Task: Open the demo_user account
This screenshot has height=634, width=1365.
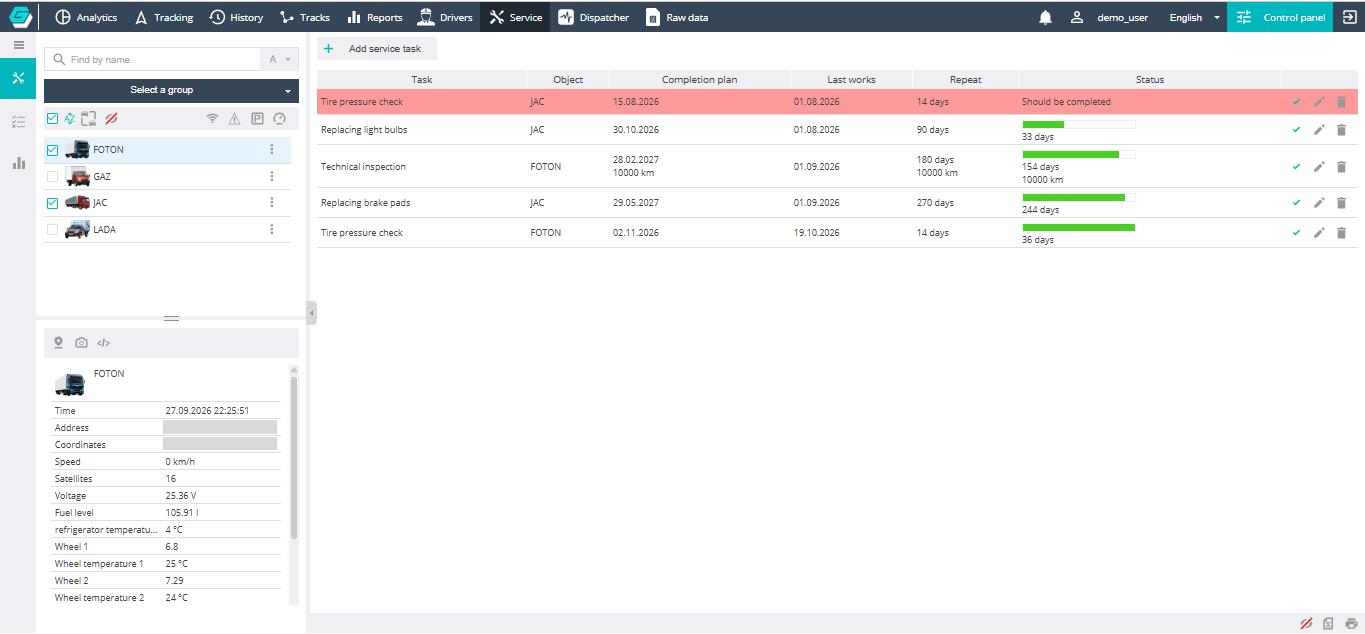Action: (1109, 17)
